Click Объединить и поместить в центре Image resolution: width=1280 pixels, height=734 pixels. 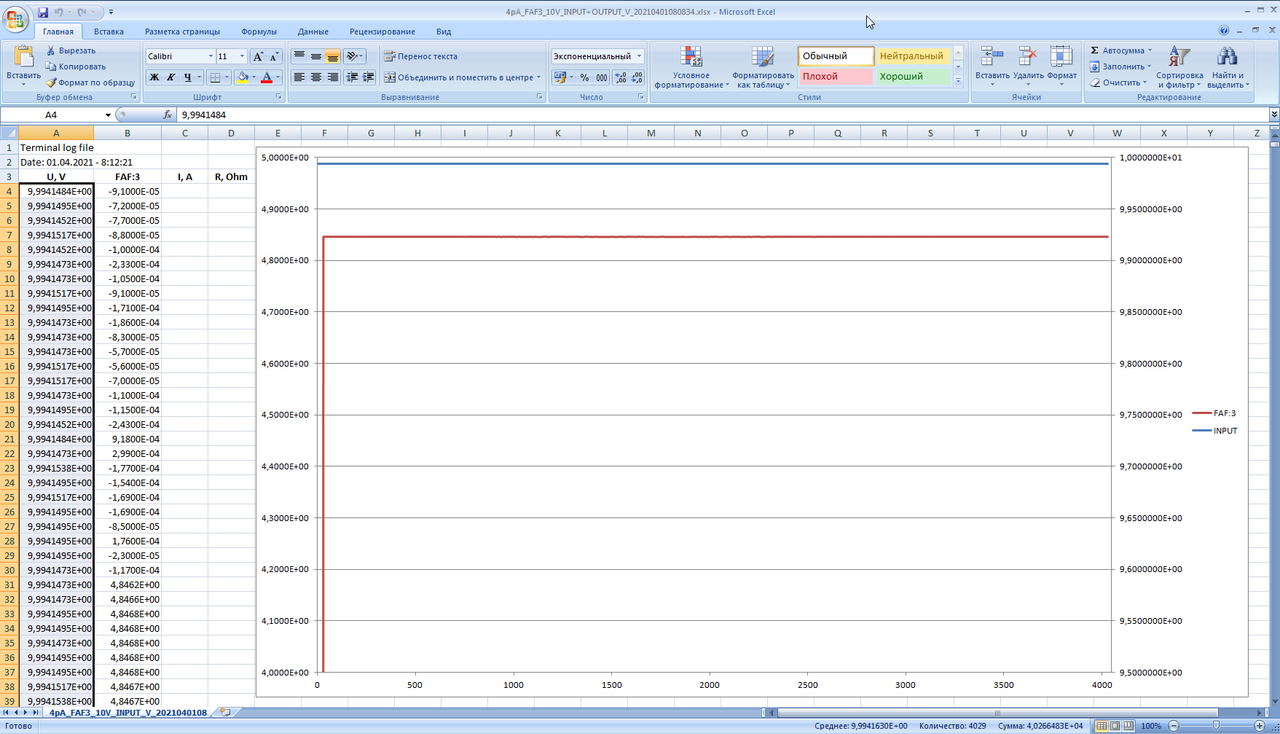click(461, 77)
